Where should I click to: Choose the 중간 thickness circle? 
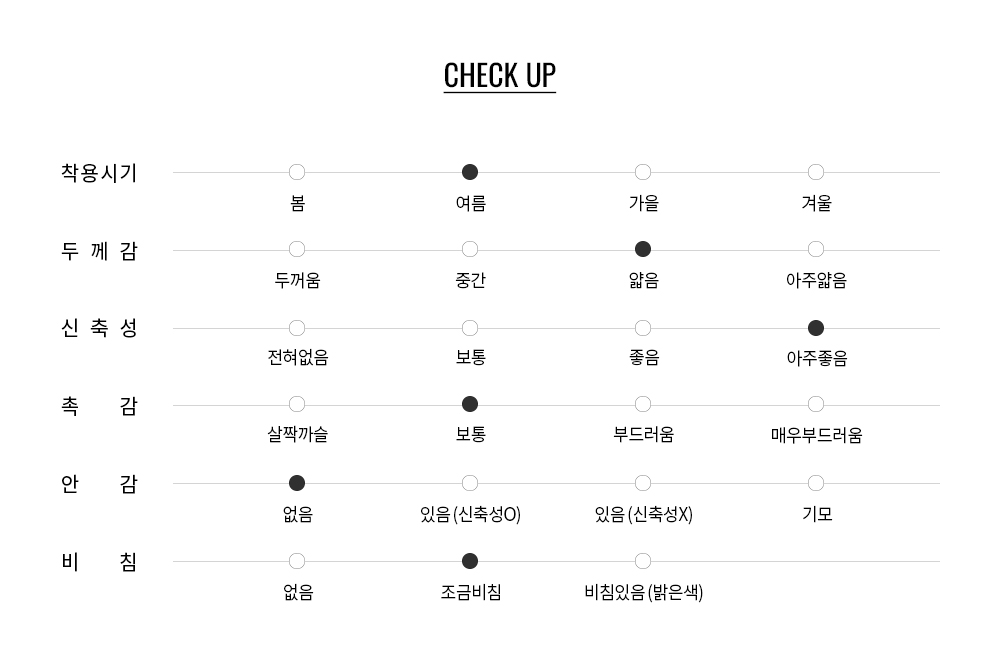[469, 249]
